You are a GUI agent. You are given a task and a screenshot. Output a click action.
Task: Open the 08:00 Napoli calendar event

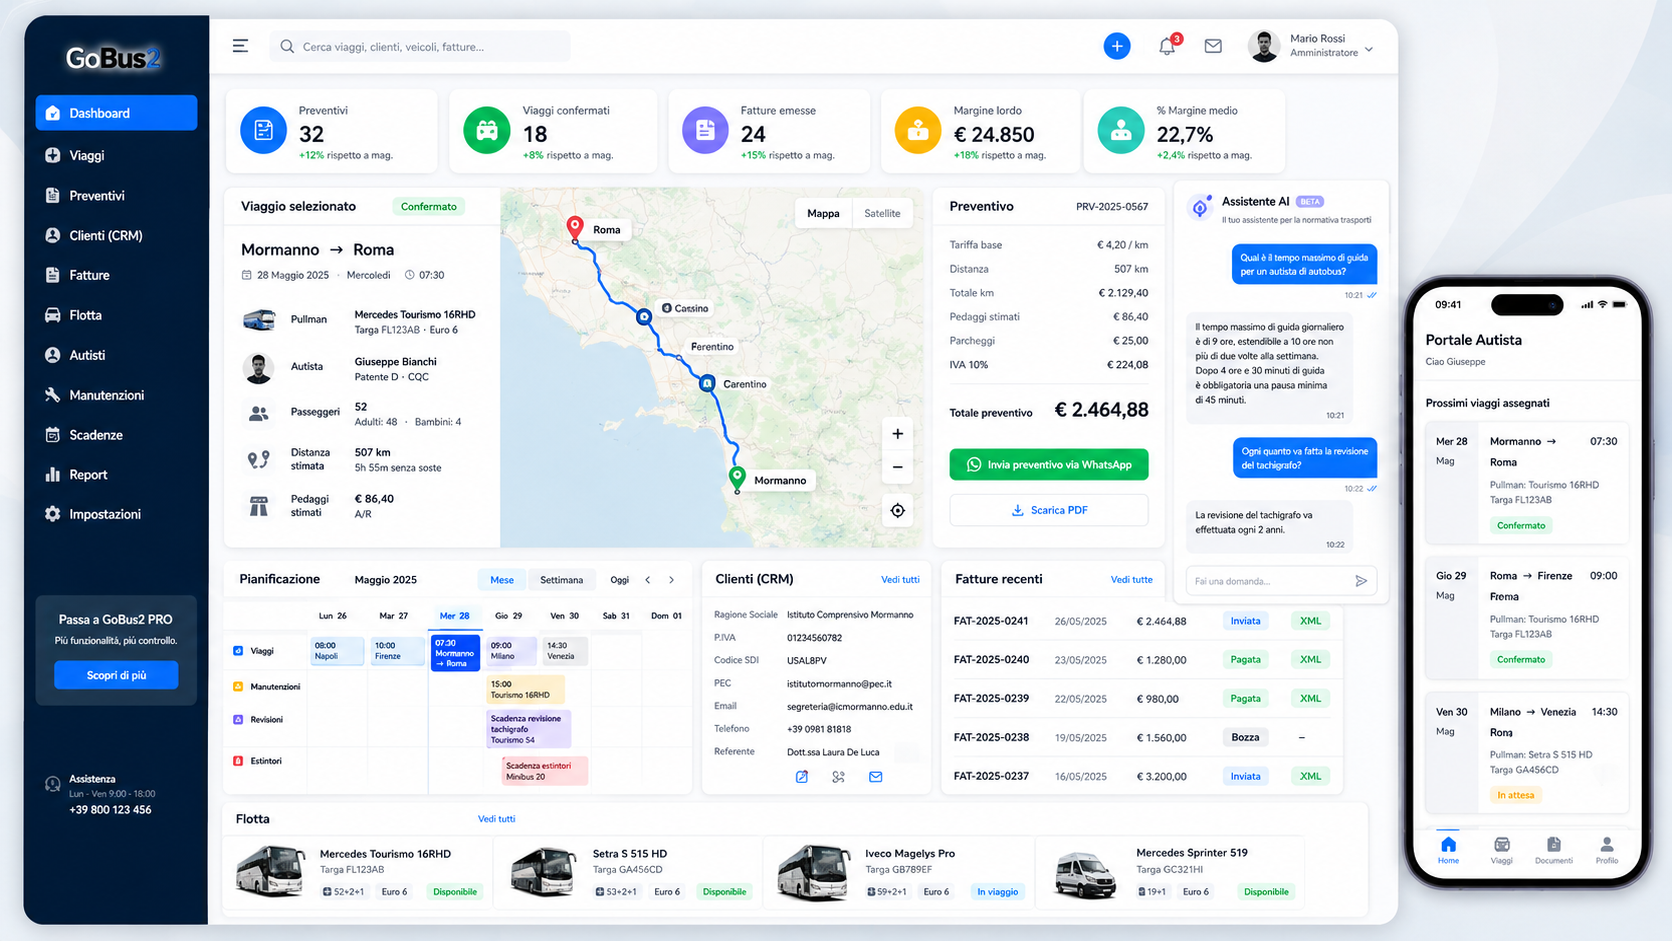pyautogui.click(x=337, y=651)
